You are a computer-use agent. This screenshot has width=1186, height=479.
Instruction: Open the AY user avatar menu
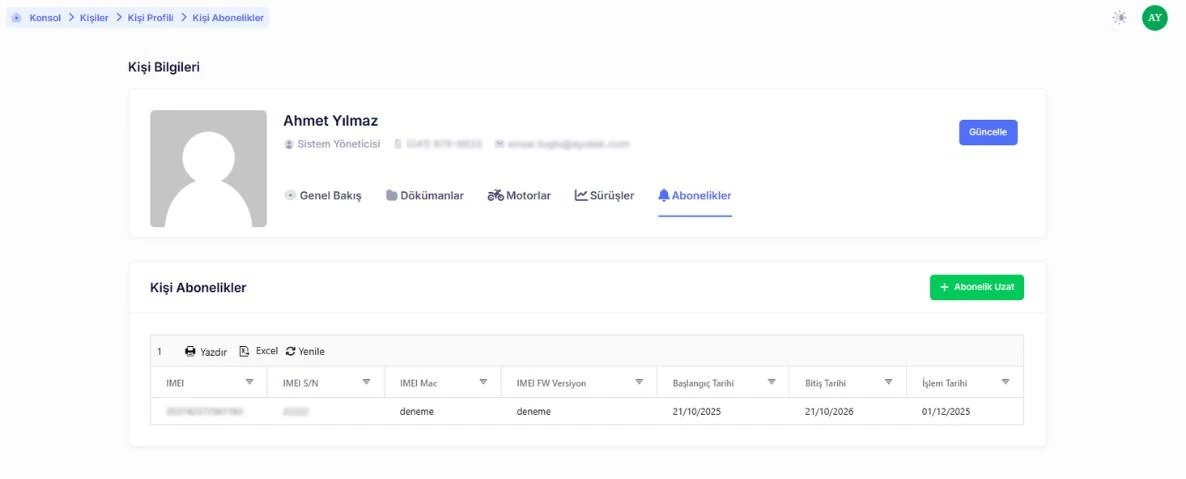pyautogui.click(x=1155, y=17)
